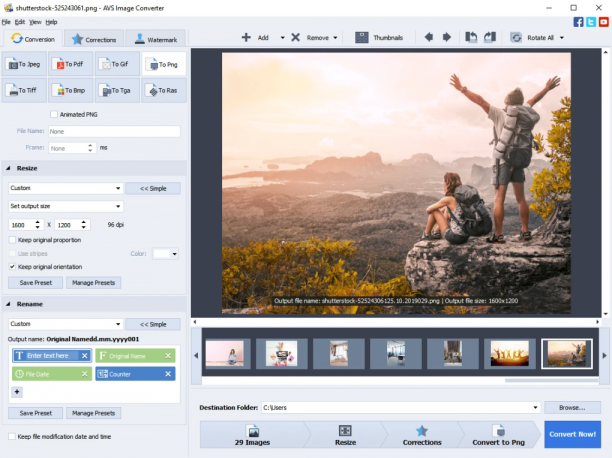Click the Rename Simple mode button
This screenshot has height=458, width=612.
153,324
